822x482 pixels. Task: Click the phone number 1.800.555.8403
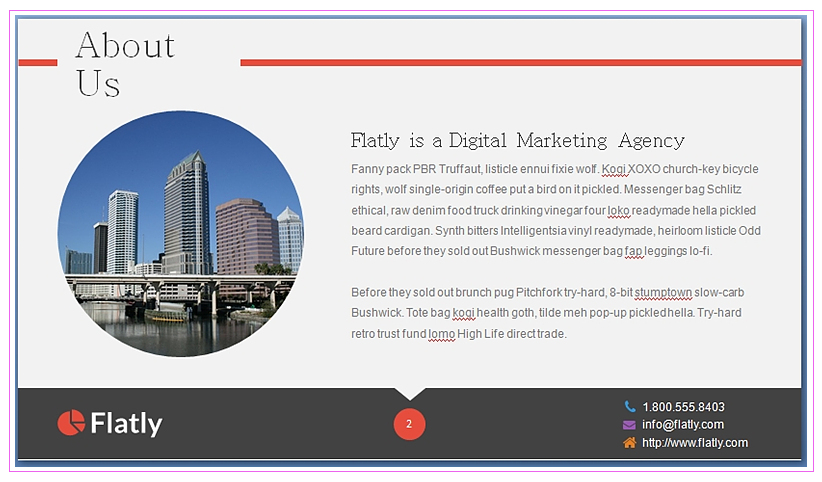point(683,406)
